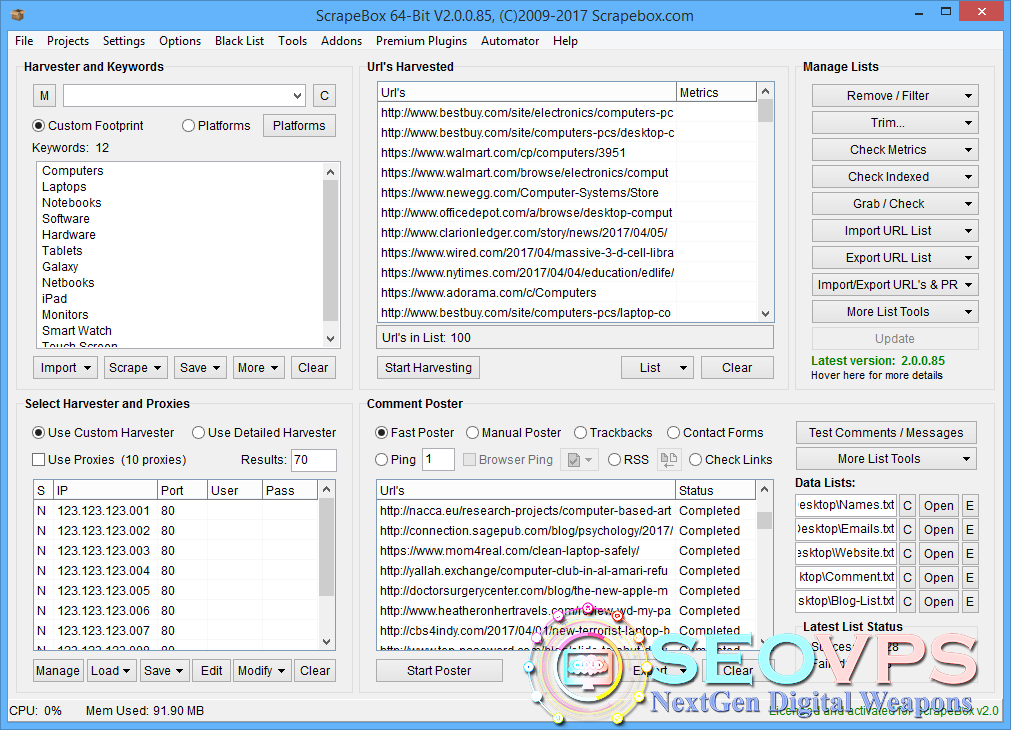
Task: Click the Manage proxies button
Action: click(57, 671)
